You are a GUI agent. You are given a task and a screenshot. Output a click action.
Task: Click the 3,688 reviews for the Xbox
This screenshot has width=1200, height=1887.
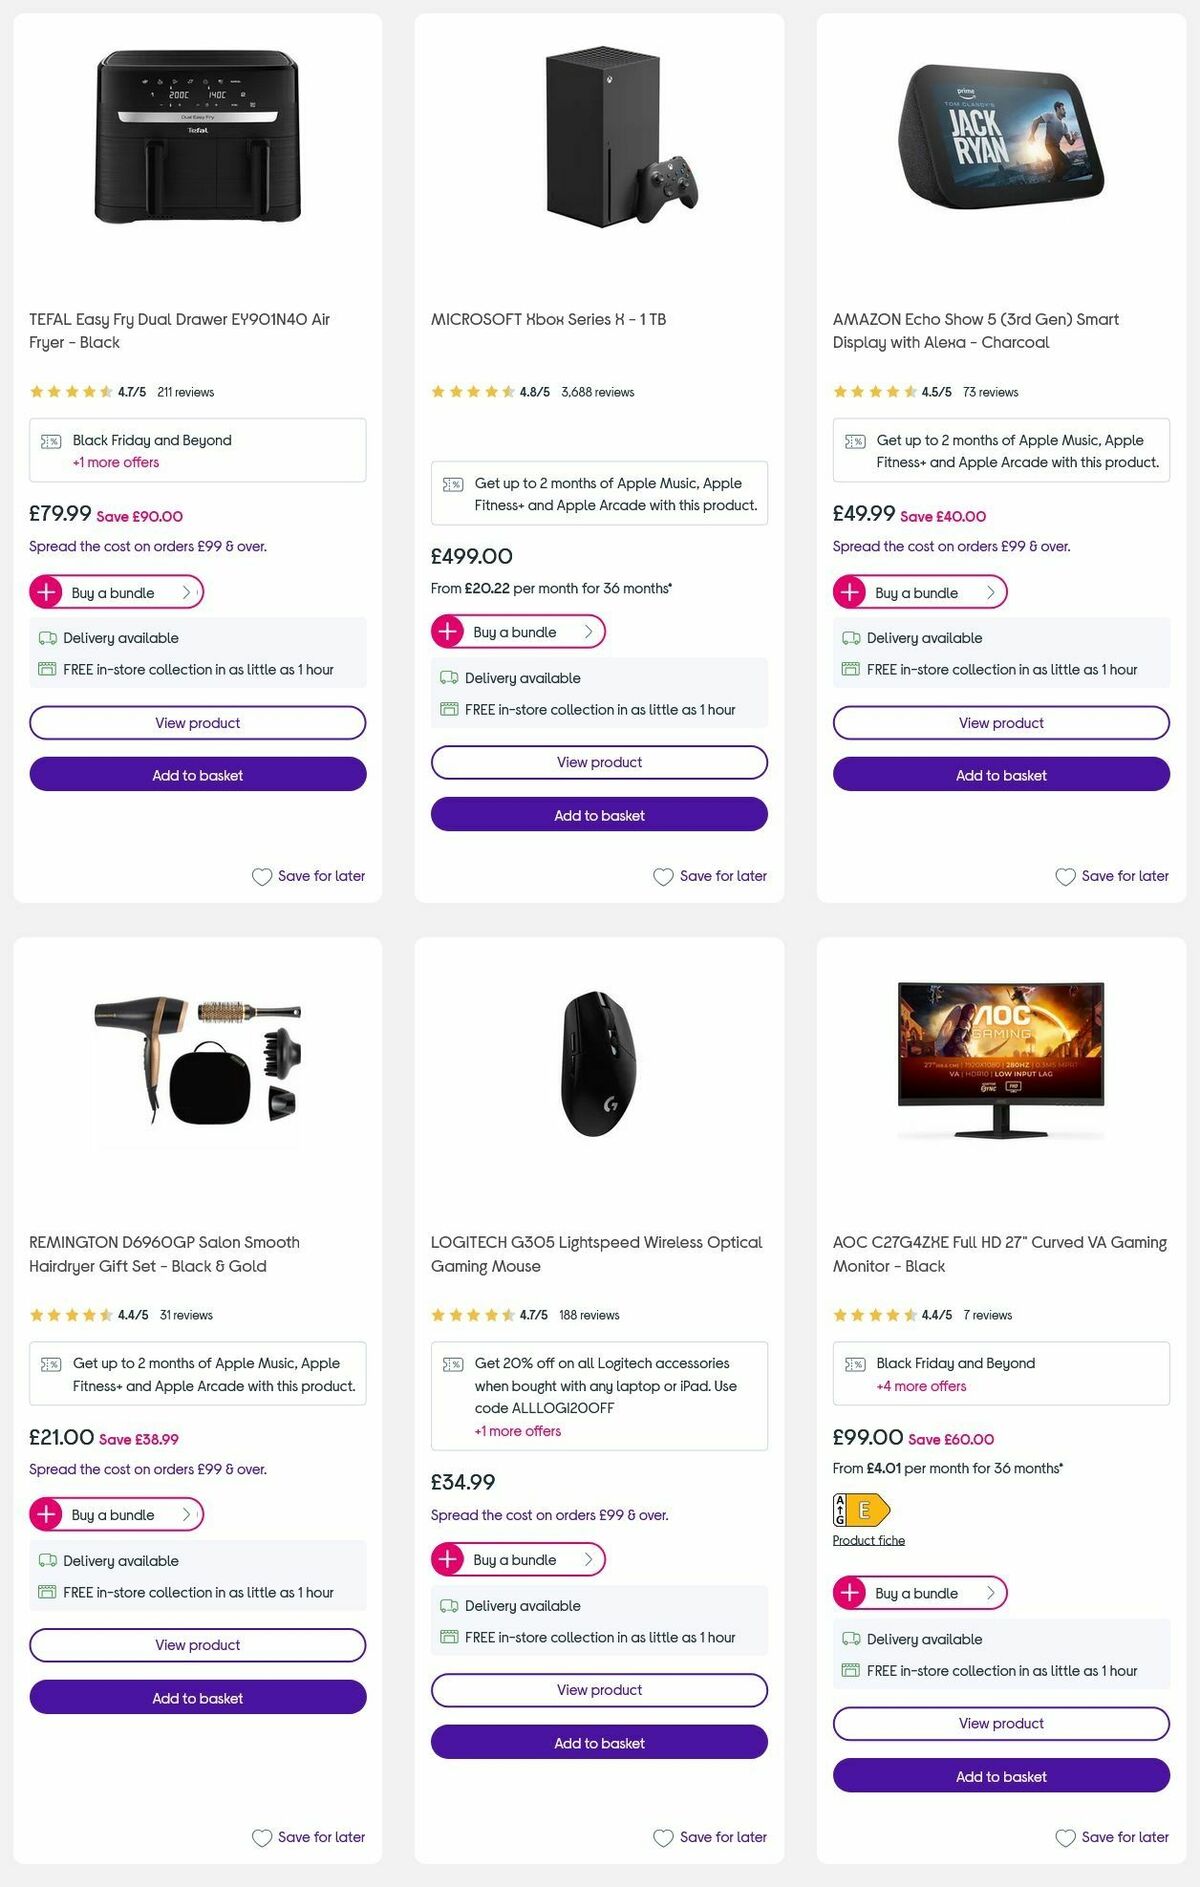597,392
